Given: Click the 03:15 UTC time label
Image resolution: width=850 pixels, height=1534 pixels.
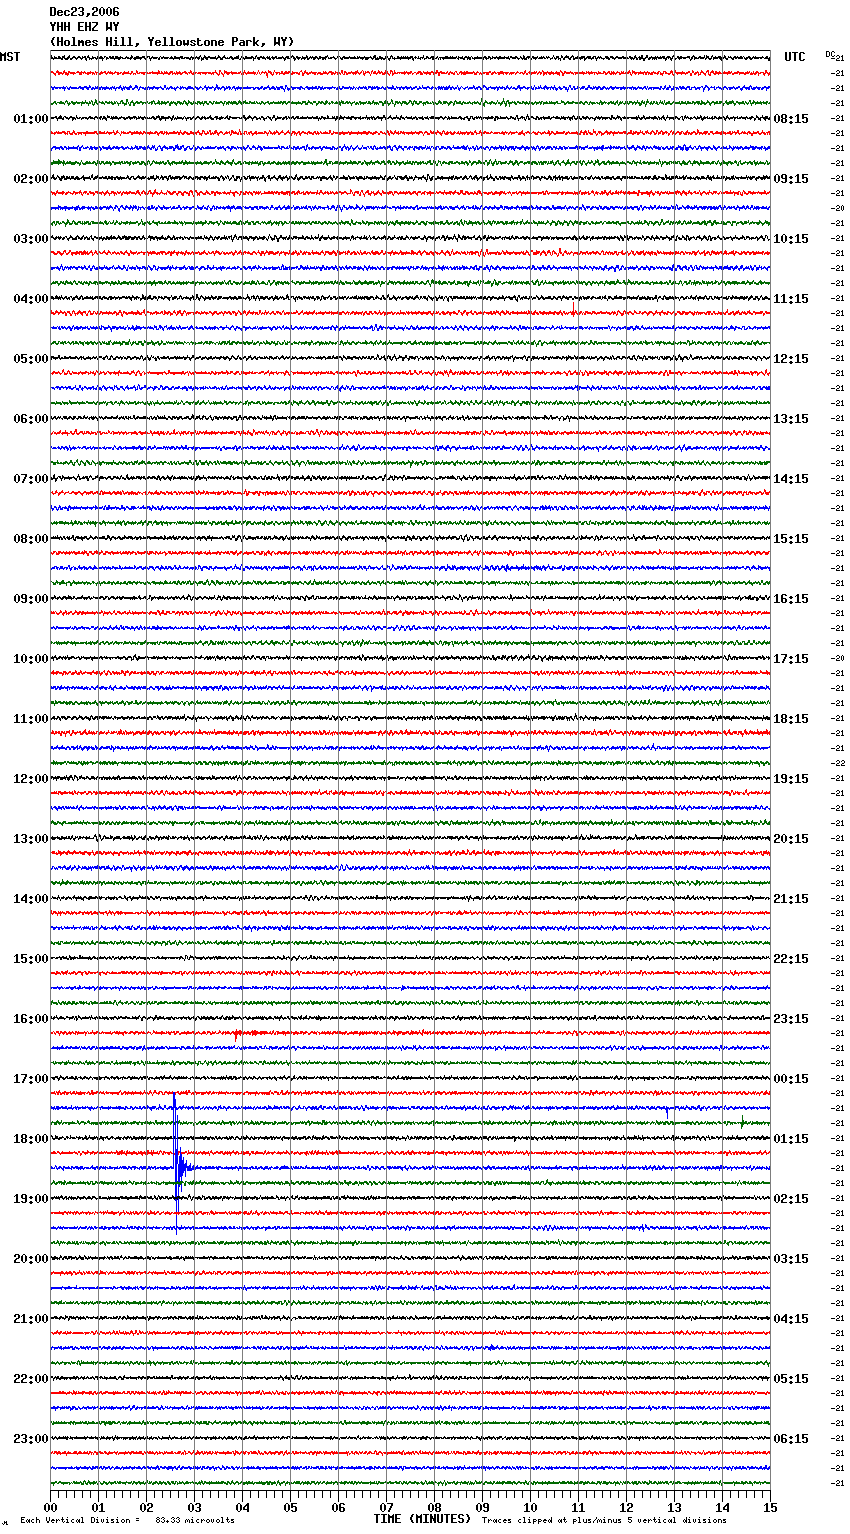Looking at the screenshot, I should 791,1259.
